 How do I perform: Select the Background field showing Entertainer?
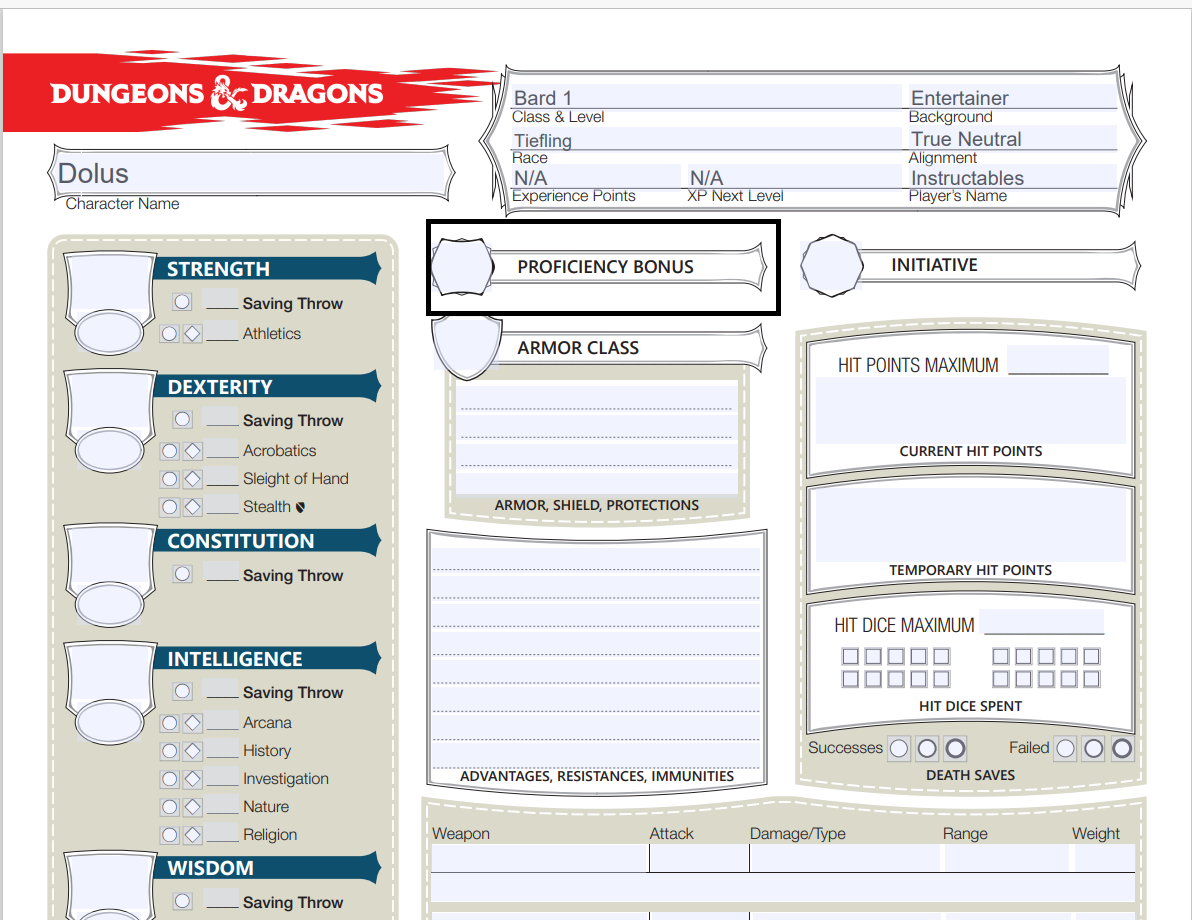click(x=1013, y=97)
